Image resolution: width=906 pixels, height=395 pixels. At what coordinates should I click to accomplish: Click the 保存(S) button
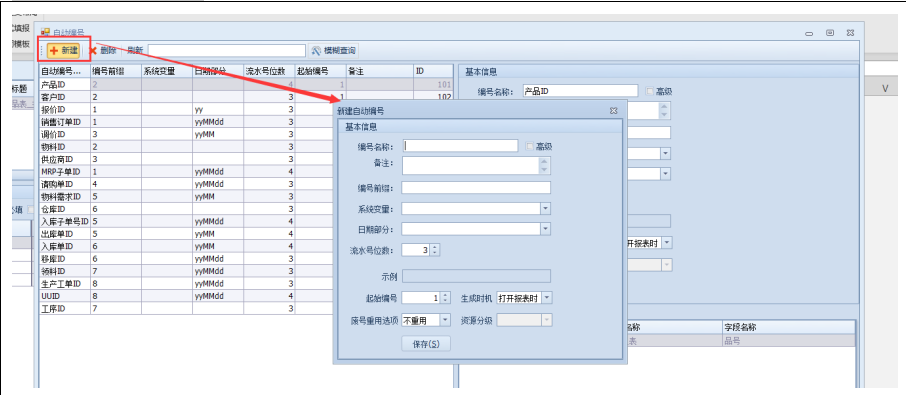point(426,344)
